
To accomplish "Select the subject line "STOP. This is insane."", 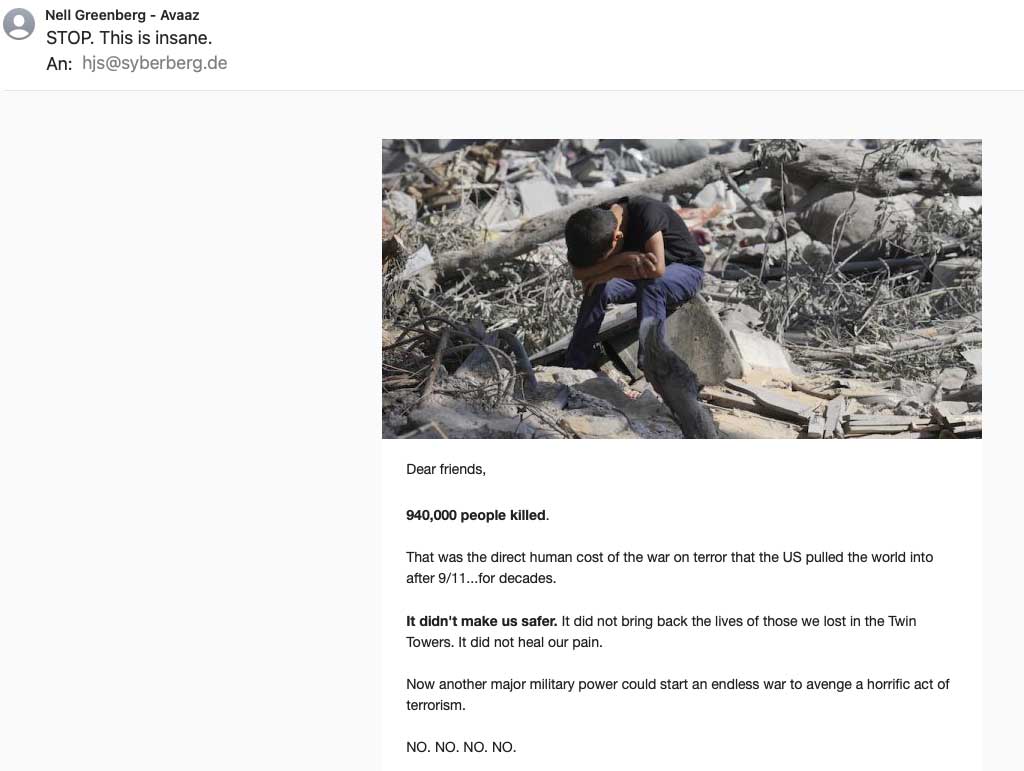I will (x=129, y=39).
